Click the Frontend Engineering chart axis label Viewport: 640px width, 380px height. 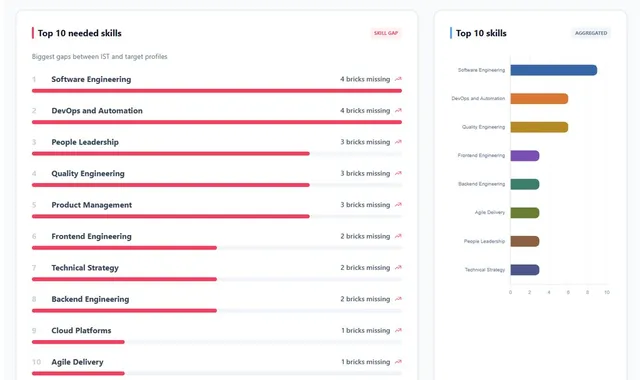click(x=481, y=156)
